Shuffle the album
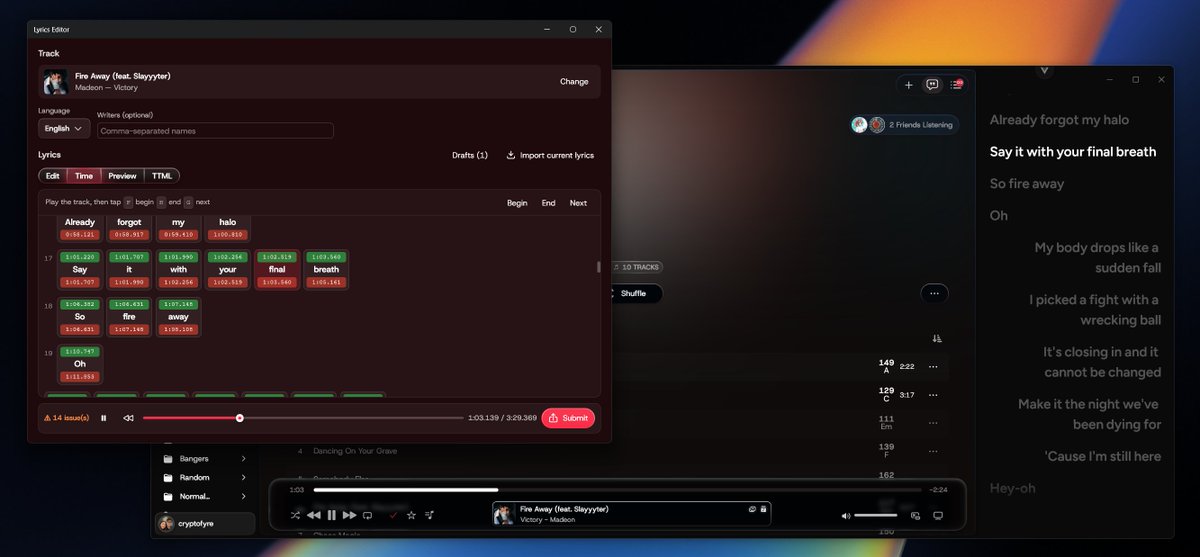This screenshot has height=557, width=1200. (634, 293)
